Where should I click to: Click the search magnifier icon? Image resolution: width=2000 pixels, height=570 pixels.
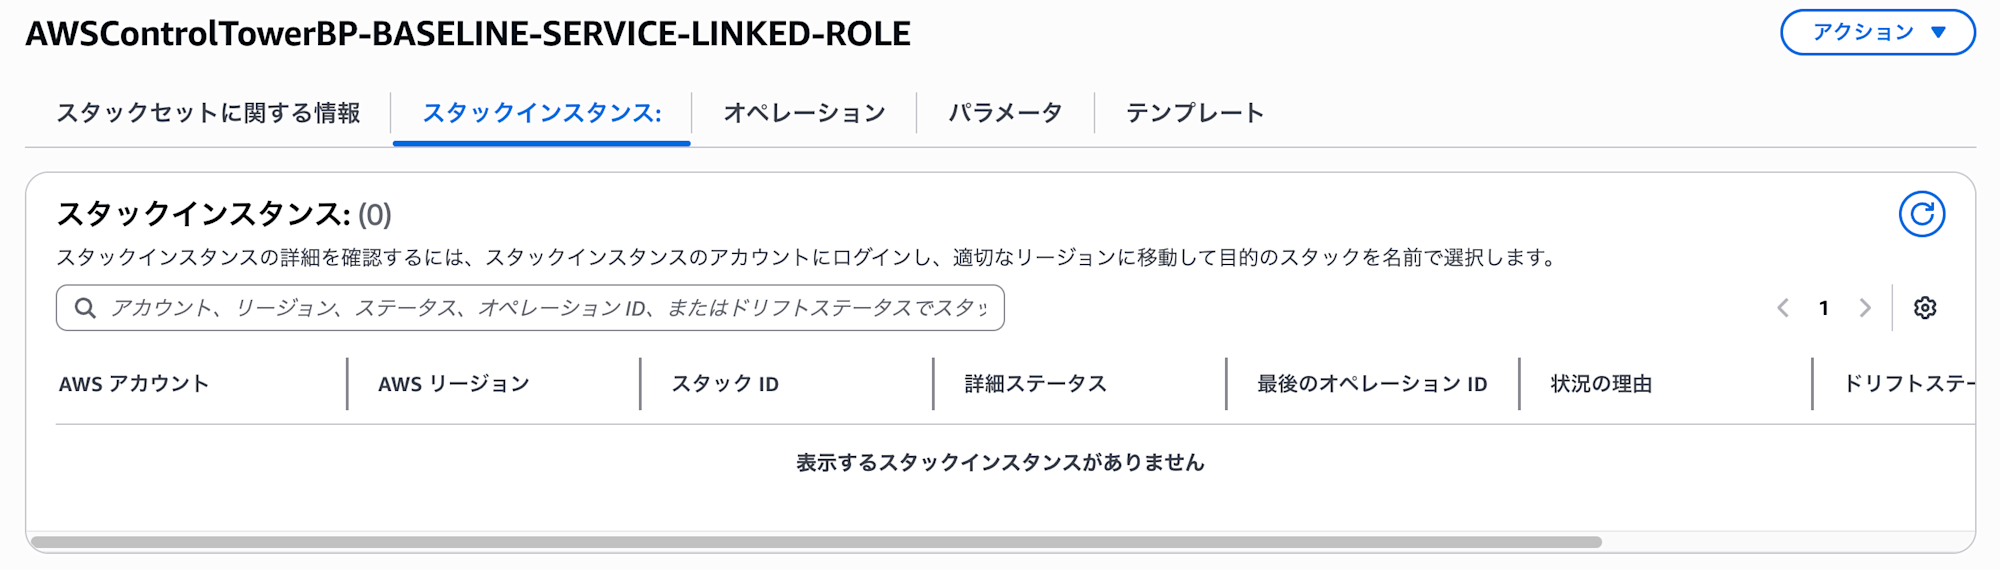click(x=86, y=308)
